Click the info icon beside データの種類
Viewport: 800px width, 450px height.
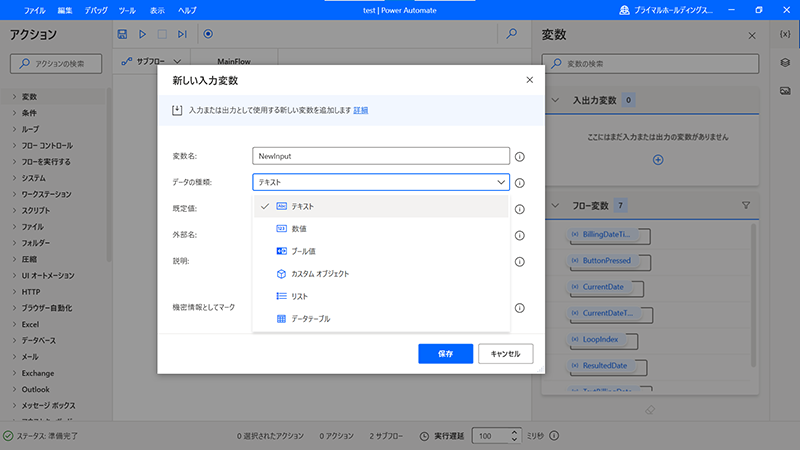pyautogui.click(x=520, y=183)
